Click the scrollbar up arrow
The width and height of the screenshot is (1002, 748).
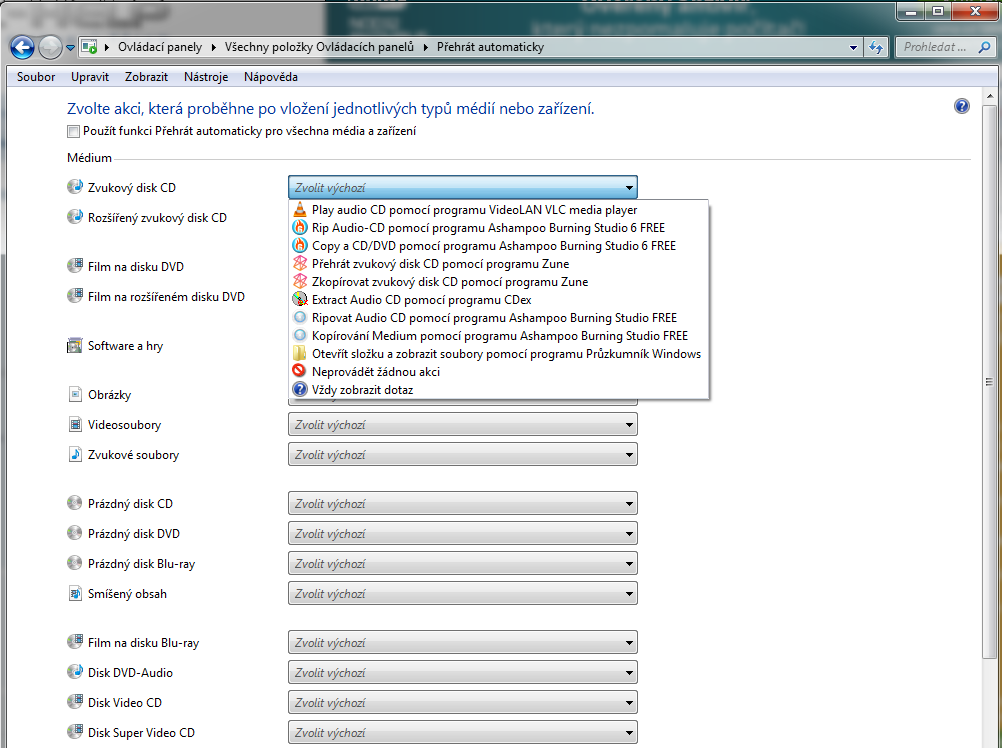coord(989,97)
